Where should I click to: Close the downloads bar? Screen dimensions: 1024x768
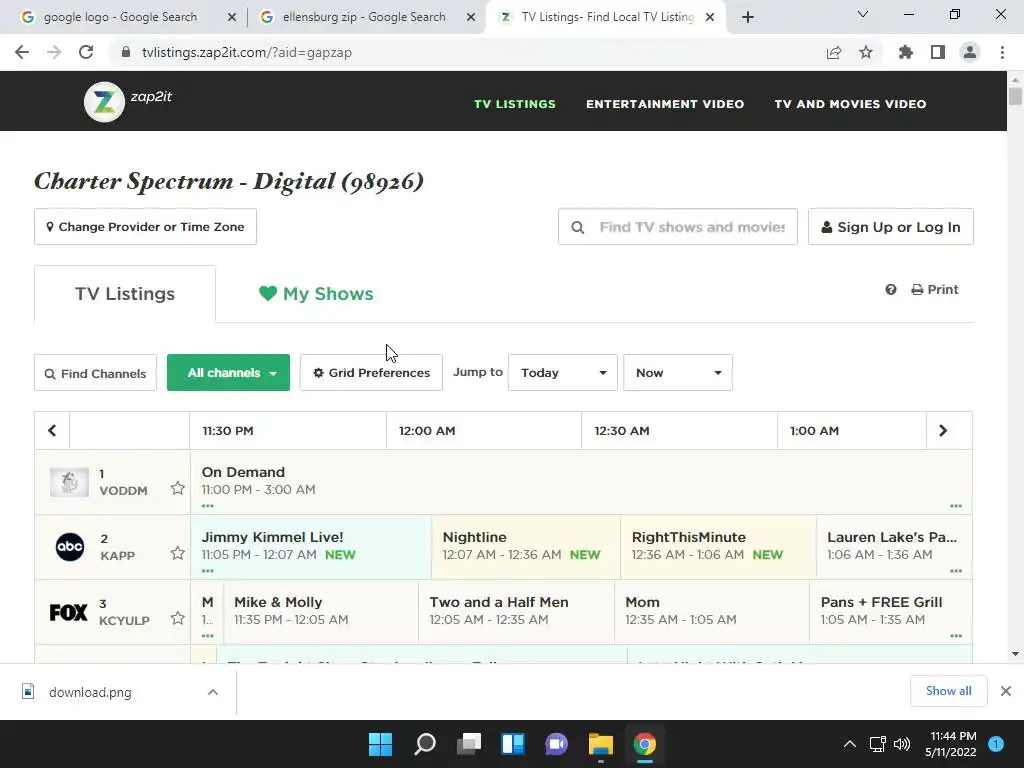(x=1006, y=691)
